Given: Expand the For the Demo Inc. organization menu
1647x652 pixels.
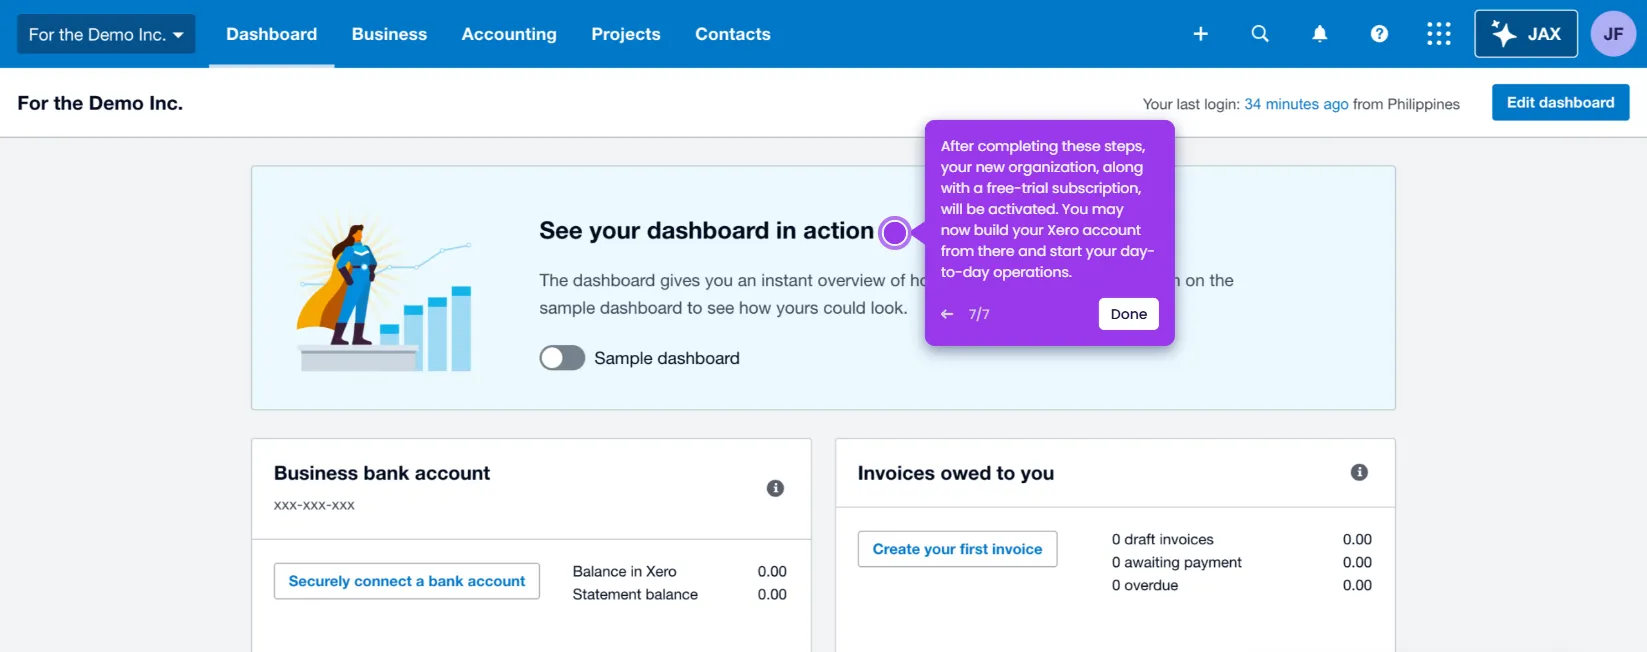Looking at the screenshot, I should [106, 34].
